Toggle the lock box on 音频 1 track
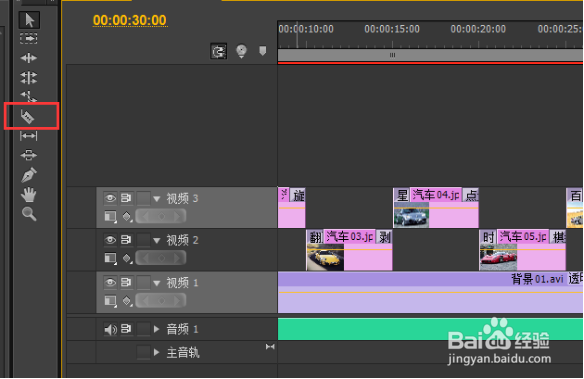Screen dimensions: 584x379 pos(143,329)
